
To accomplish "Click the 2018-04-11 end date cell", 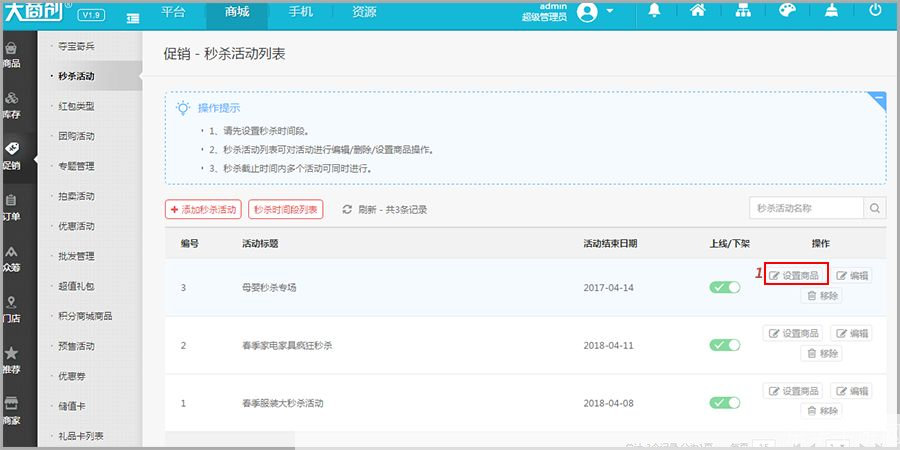I will tap(608, 346).
